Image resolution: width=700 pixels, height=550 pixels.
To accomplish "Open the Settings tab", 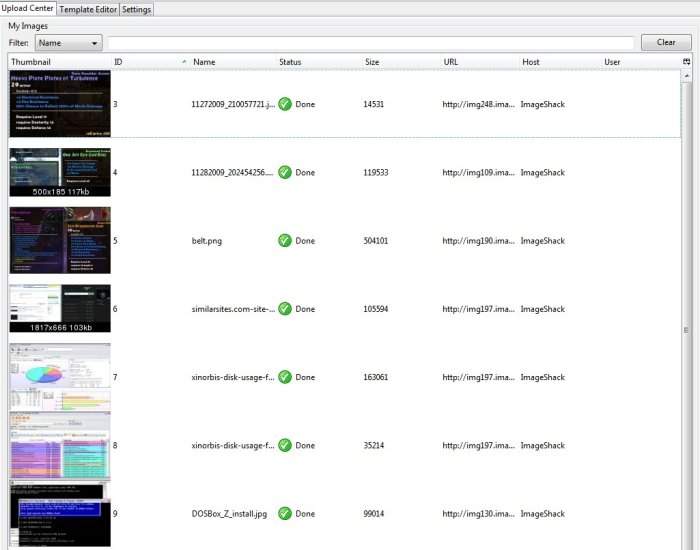I will tap(137, 9).
